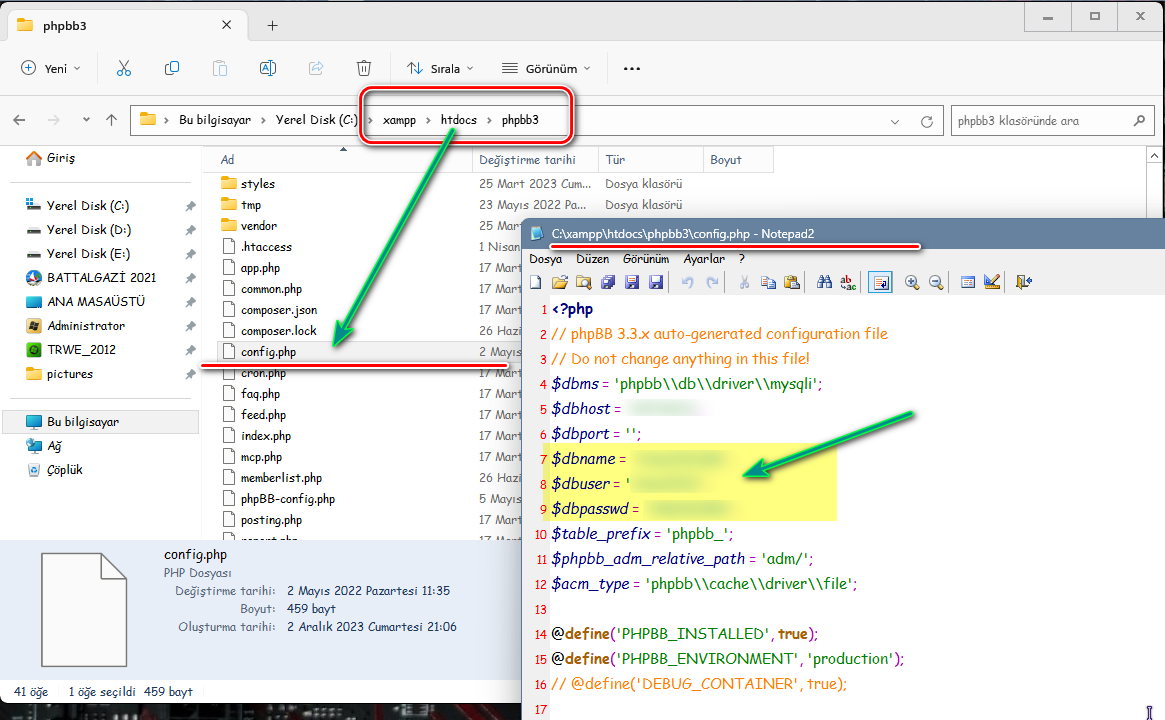Expand the address bar history dropdown
Image resolution: width=1165 pixels, height=720 pixels.
pos(895,121)
